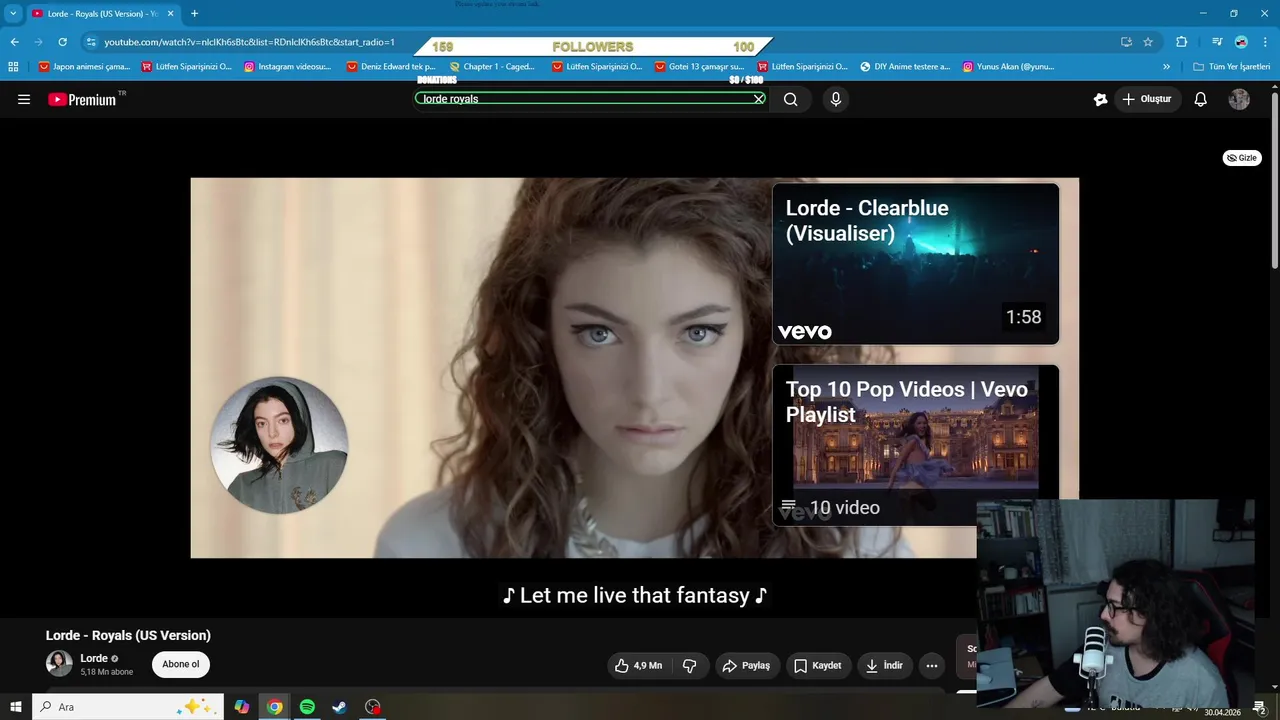Click the page vertical scrollbar
1280x720 pixels.
1275,180
